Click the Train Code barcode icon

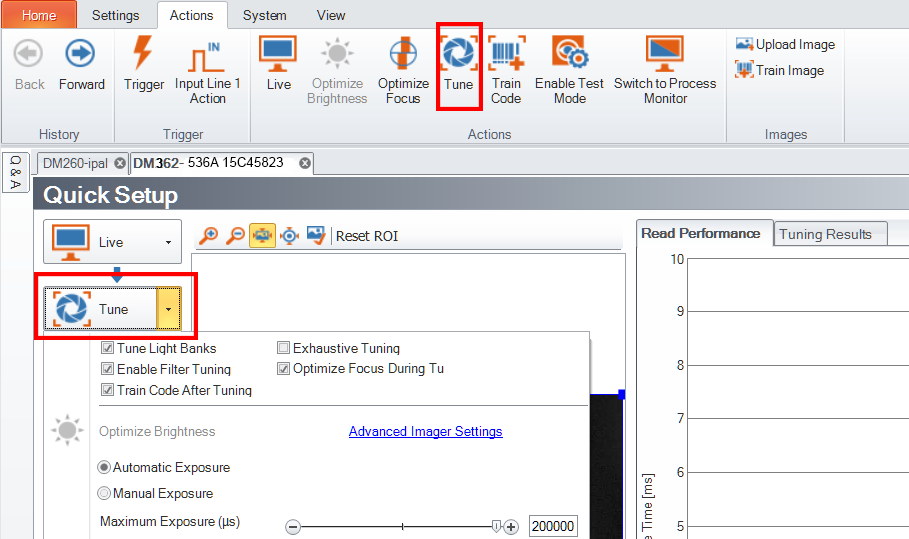pos(506,54)
